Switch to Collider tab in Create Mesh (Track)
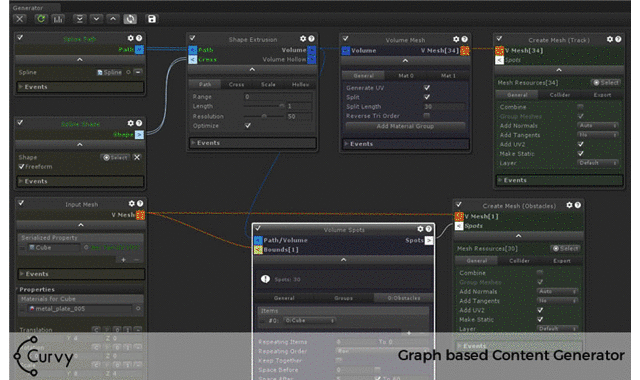This screenshot has width=640, height=380. coord(560,95)
